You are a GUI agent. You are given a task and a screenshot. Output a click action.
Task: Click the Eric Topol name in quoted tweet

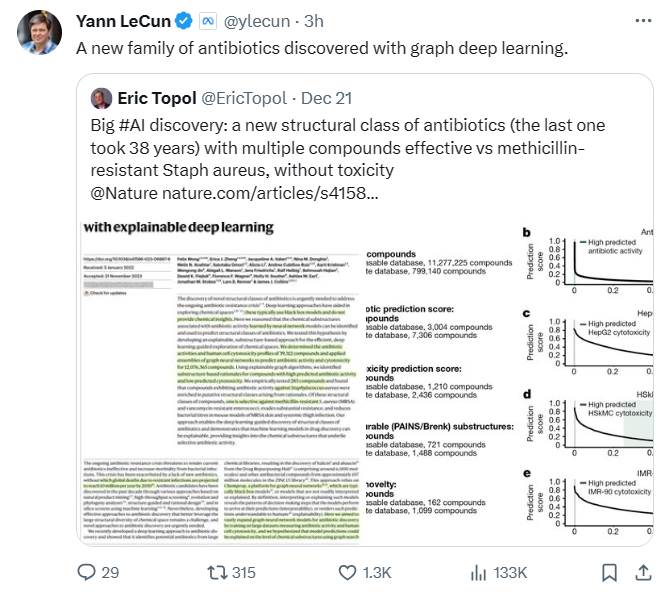[157, 98]
